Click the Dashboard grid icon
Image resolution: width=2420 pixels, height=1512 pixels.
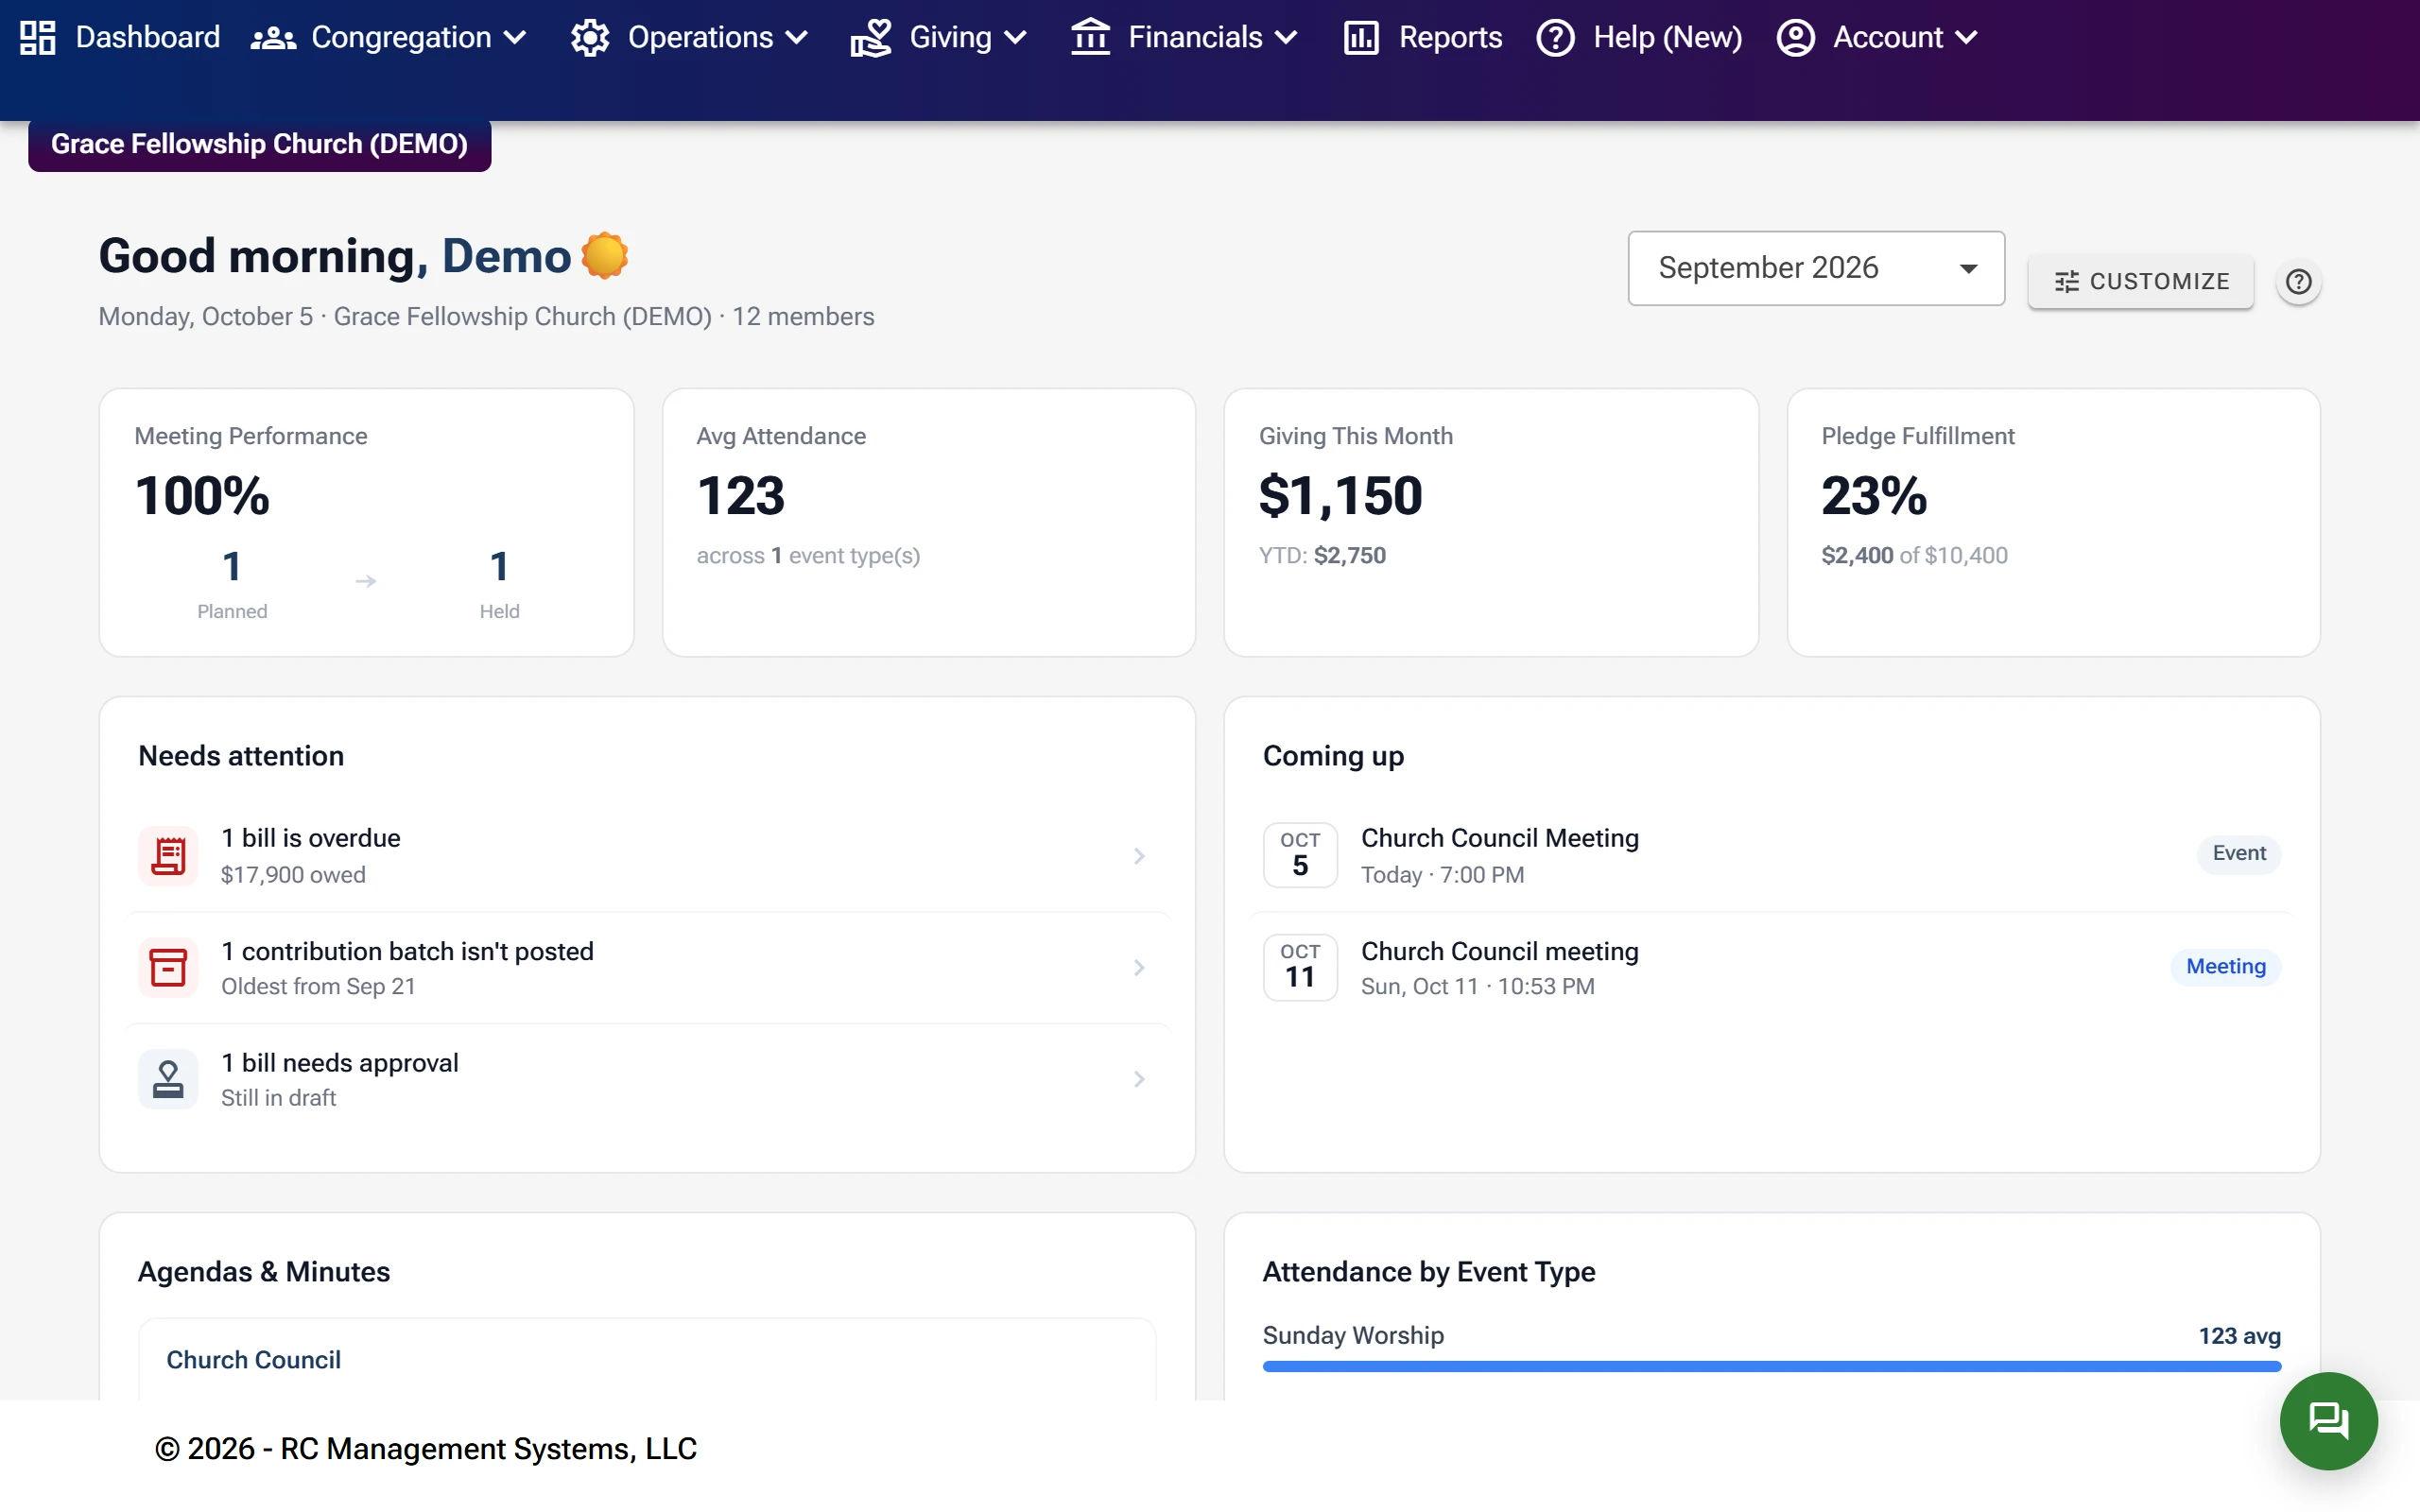[x=38, y=38]
